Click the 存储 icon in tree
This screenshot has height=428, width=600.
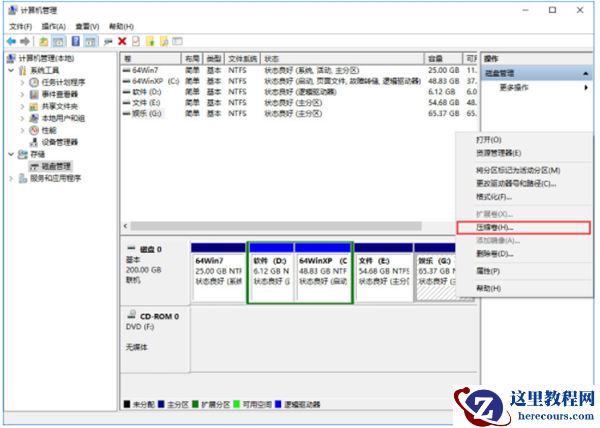click(x=23, y=154)
